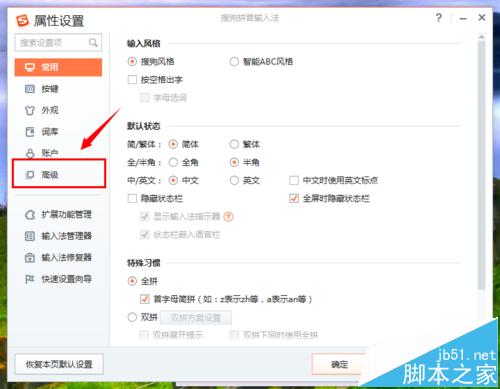The image size is (500, 389).
Task: Open 快速设置向导
Action: [x=58, y=279]
